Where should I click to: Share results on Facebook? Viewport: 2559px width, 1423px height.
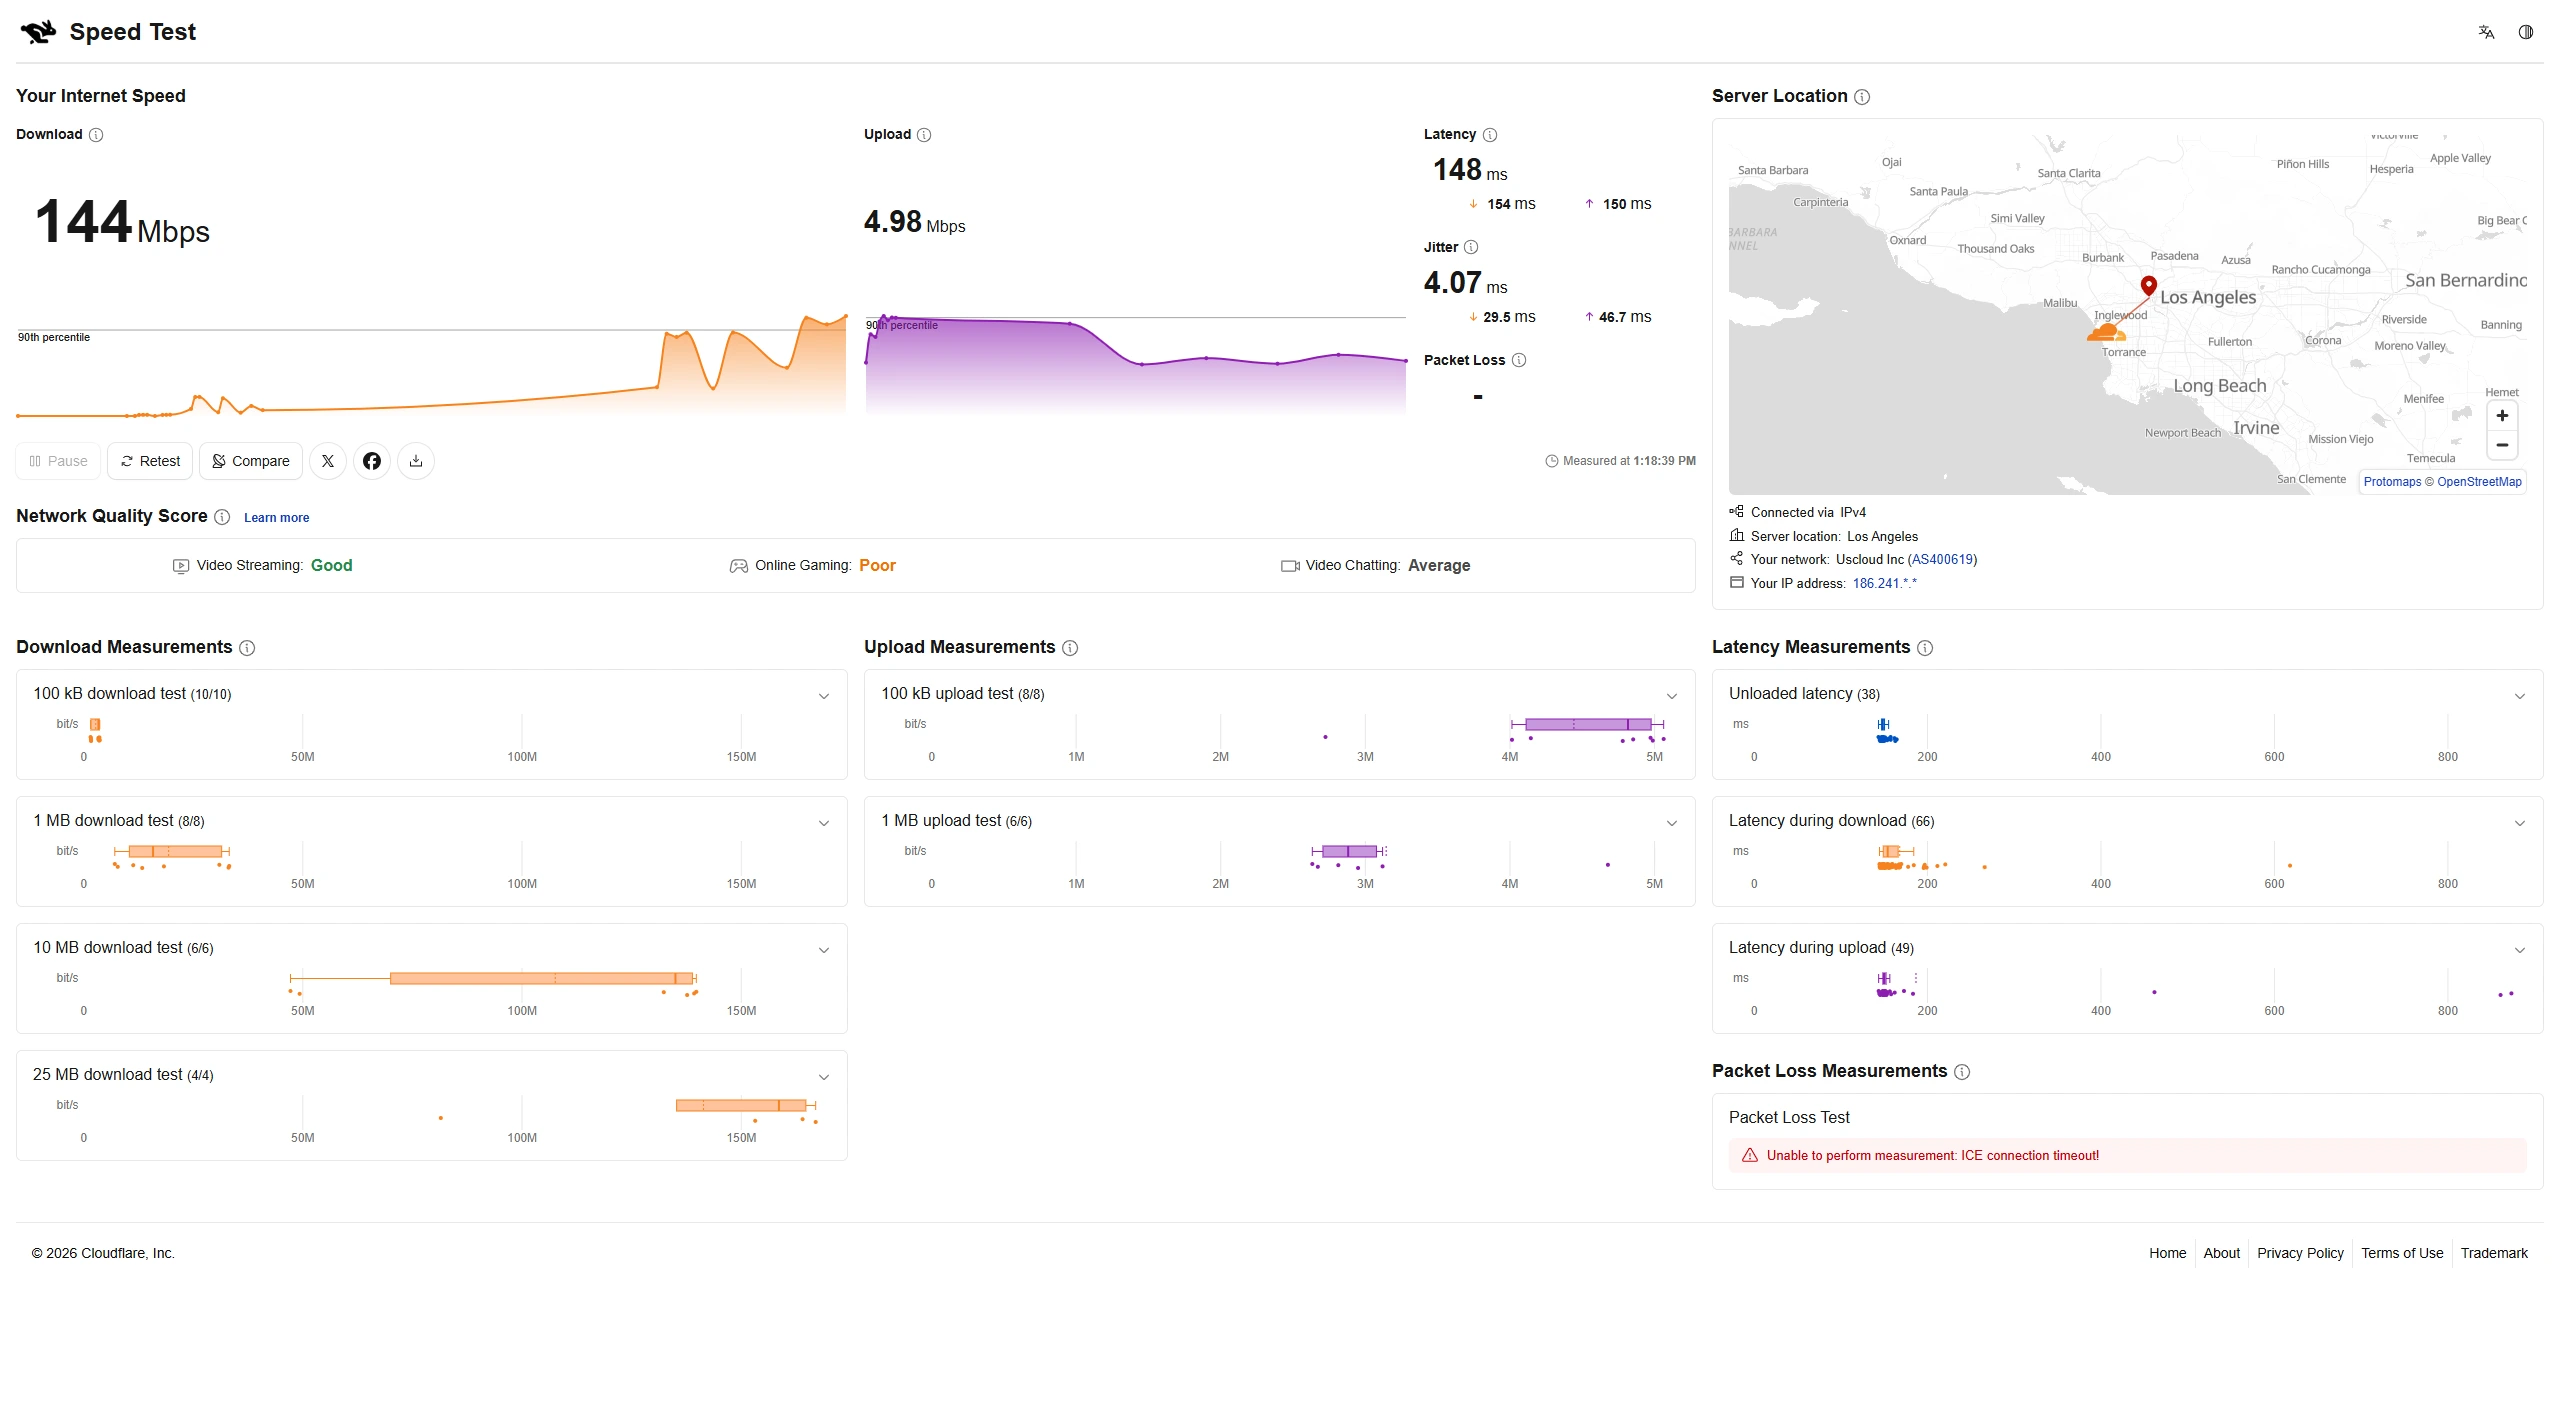coord(372,461)
